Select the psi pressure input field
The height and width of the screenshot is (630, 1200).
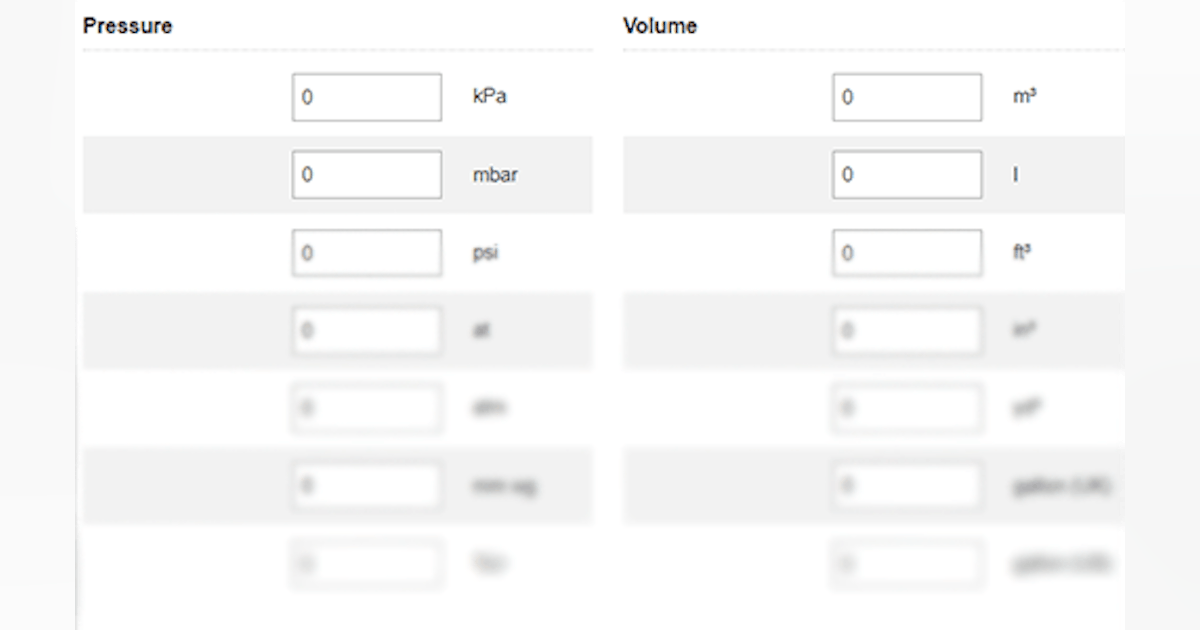click(366, 253)
